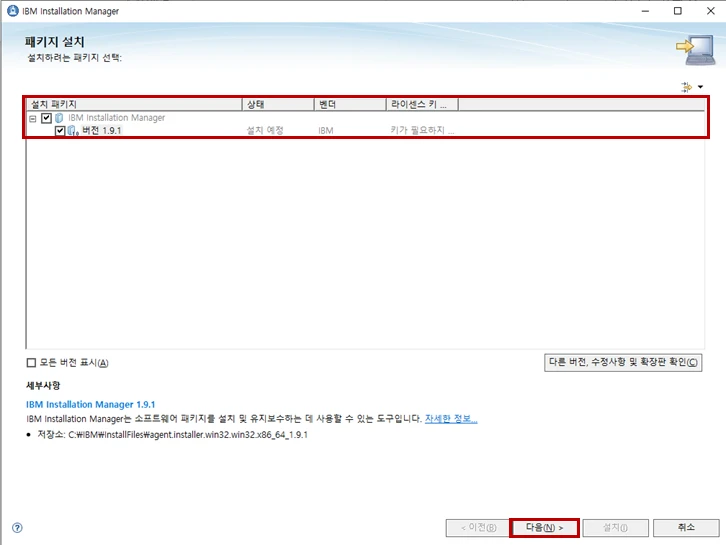Click the 취소 (Cancel) button
Image resolution: width=726 pixels, height=545 pixels.
pyautogui.click(x=685, y=527)
